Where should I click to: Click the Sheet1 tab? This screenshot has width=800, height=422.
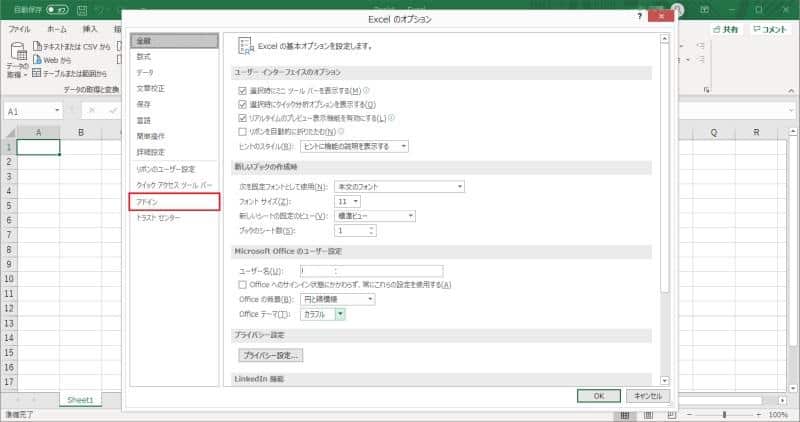81,400
